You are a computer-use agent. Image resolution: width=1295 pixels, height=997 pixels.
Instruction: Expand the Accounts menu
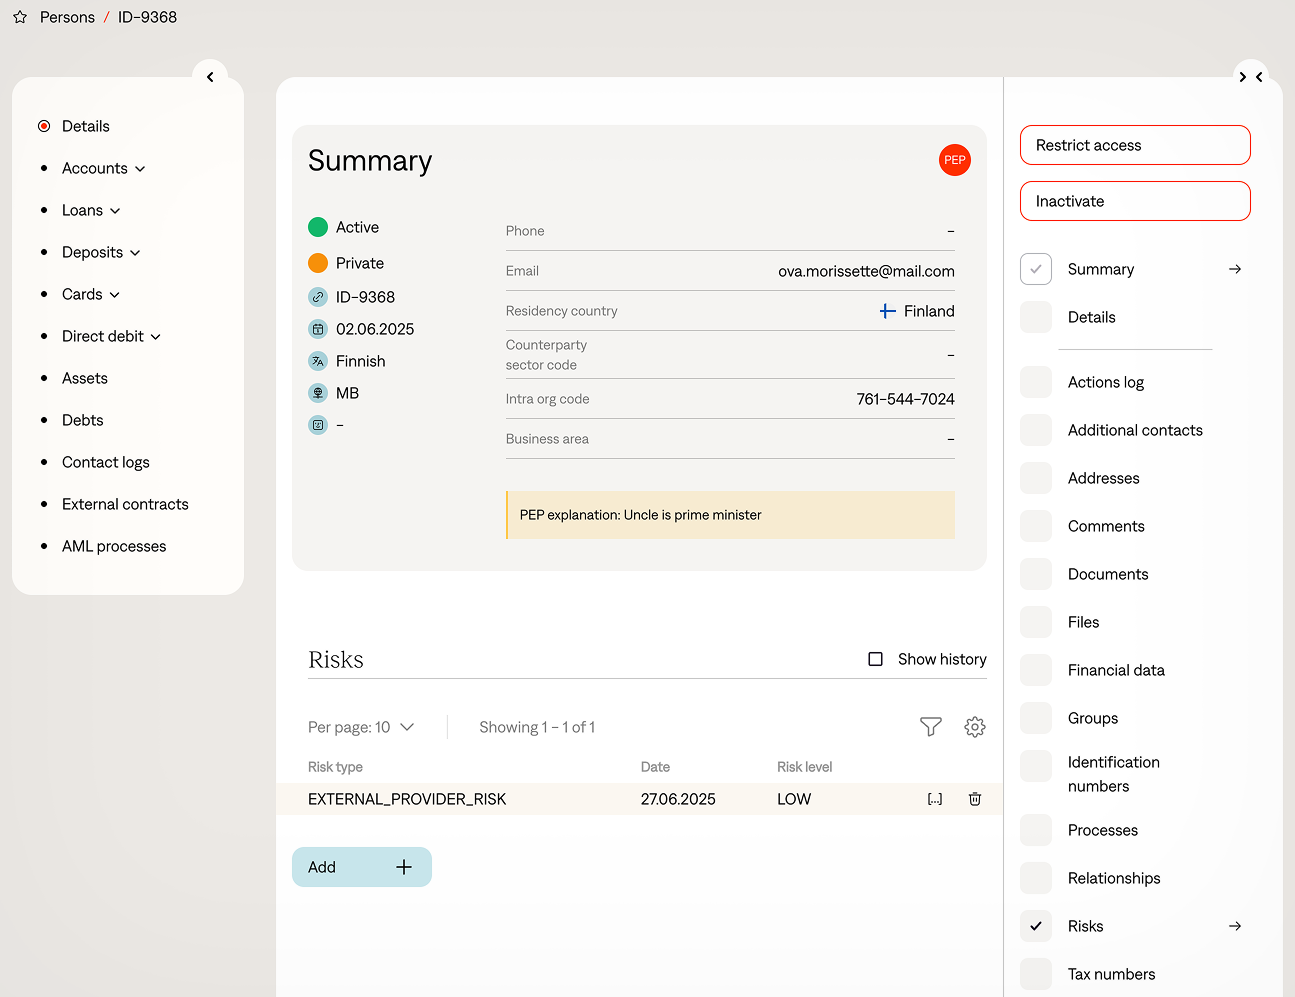104,168
